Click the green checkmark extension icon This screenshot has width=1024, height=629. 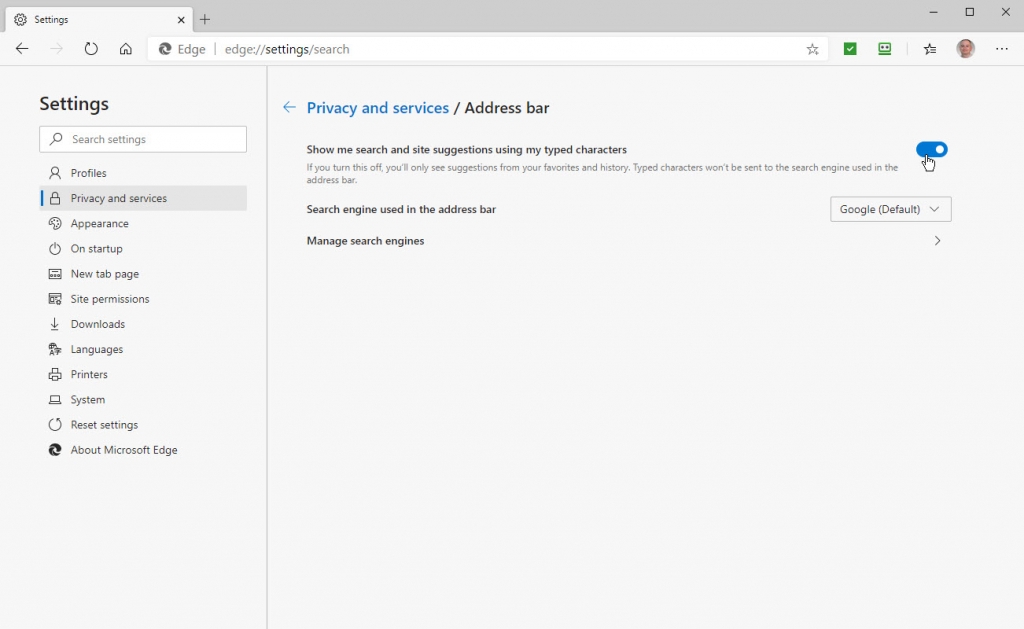pyautogui.click(x=849, y=48)
